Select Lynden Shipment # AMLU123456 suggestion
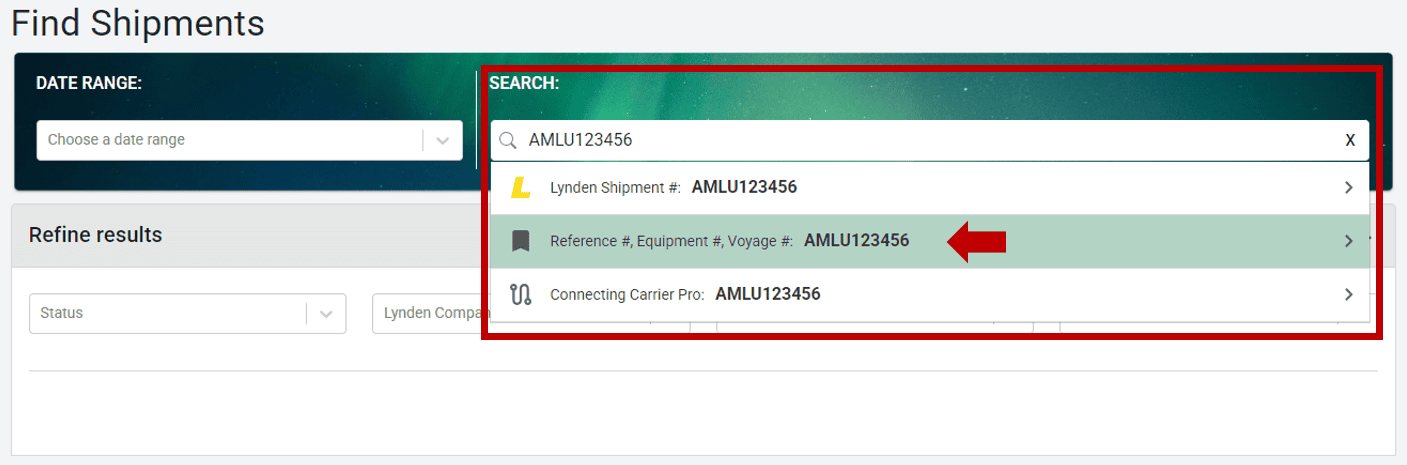The height and width of the screenshot is (465, 1407). click(930, 187)
